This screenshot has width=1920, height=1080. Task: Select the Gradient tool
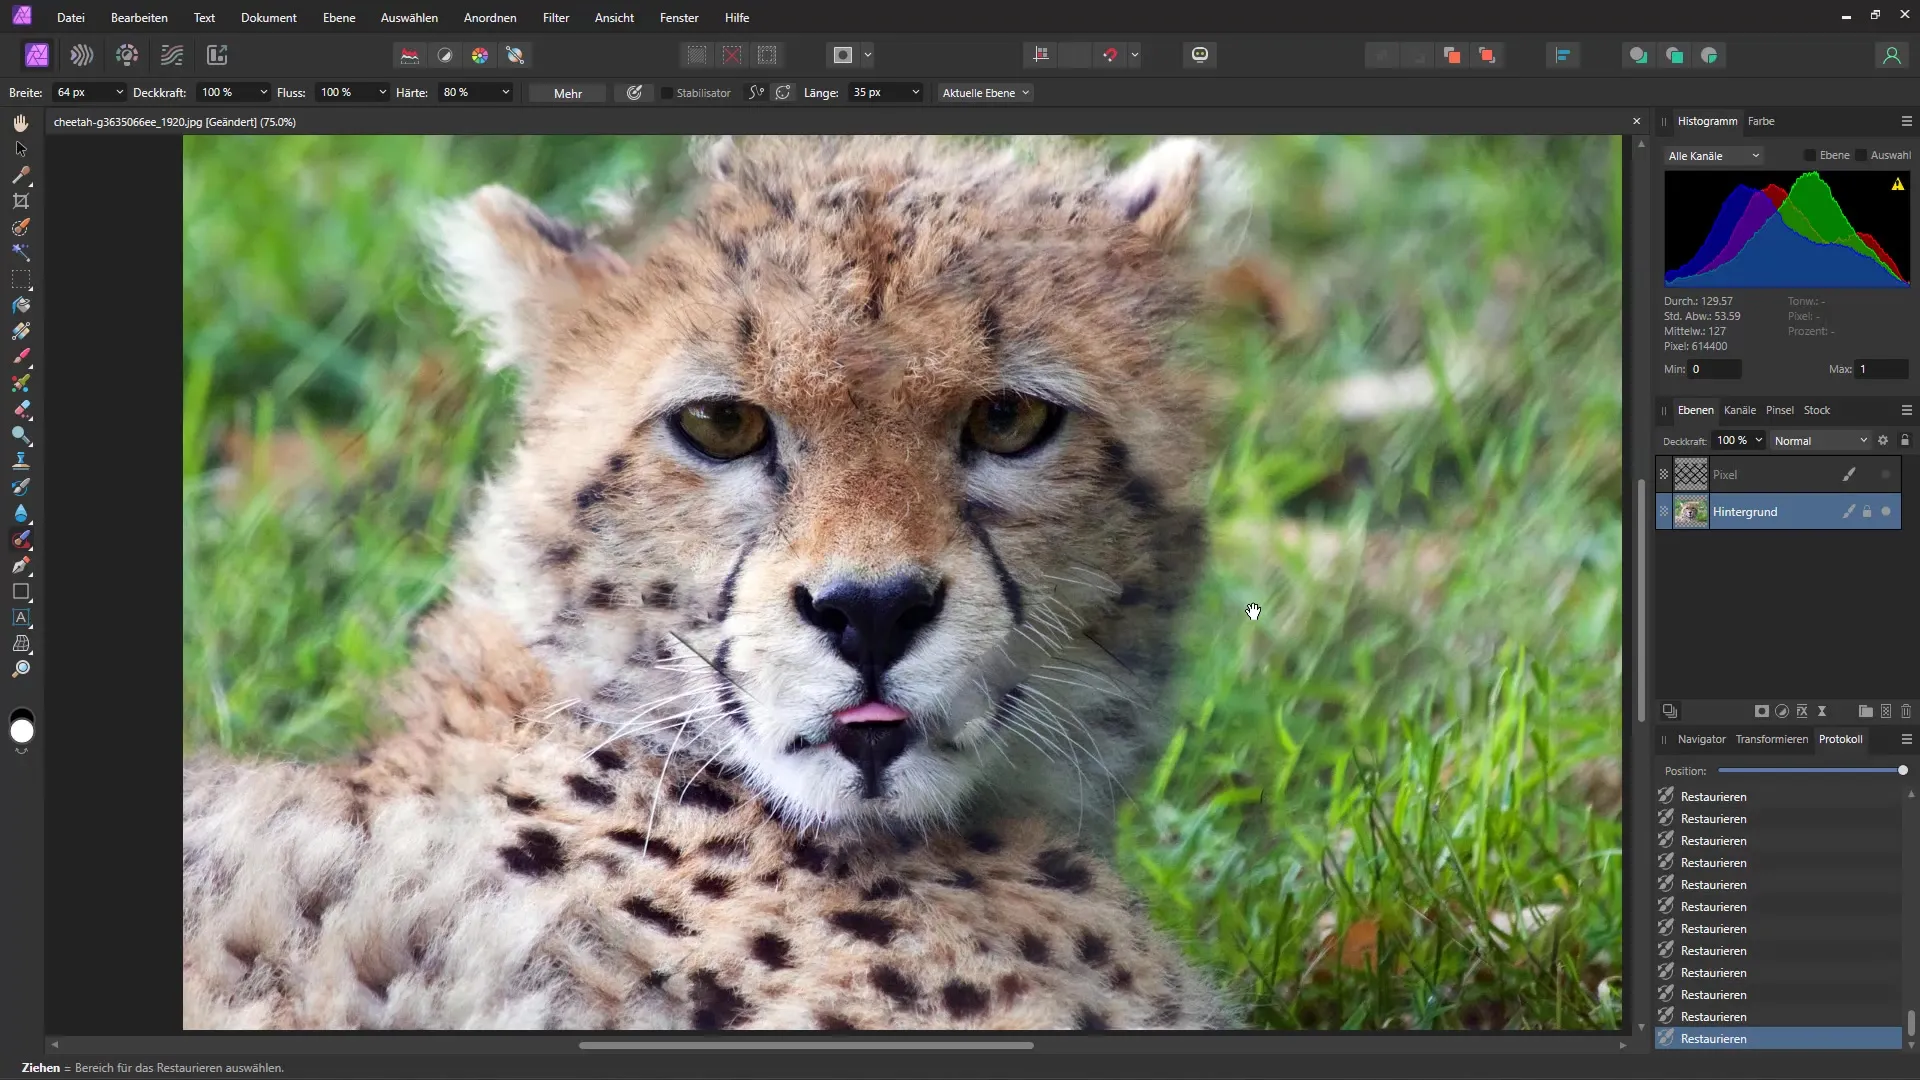pos(21,331)
